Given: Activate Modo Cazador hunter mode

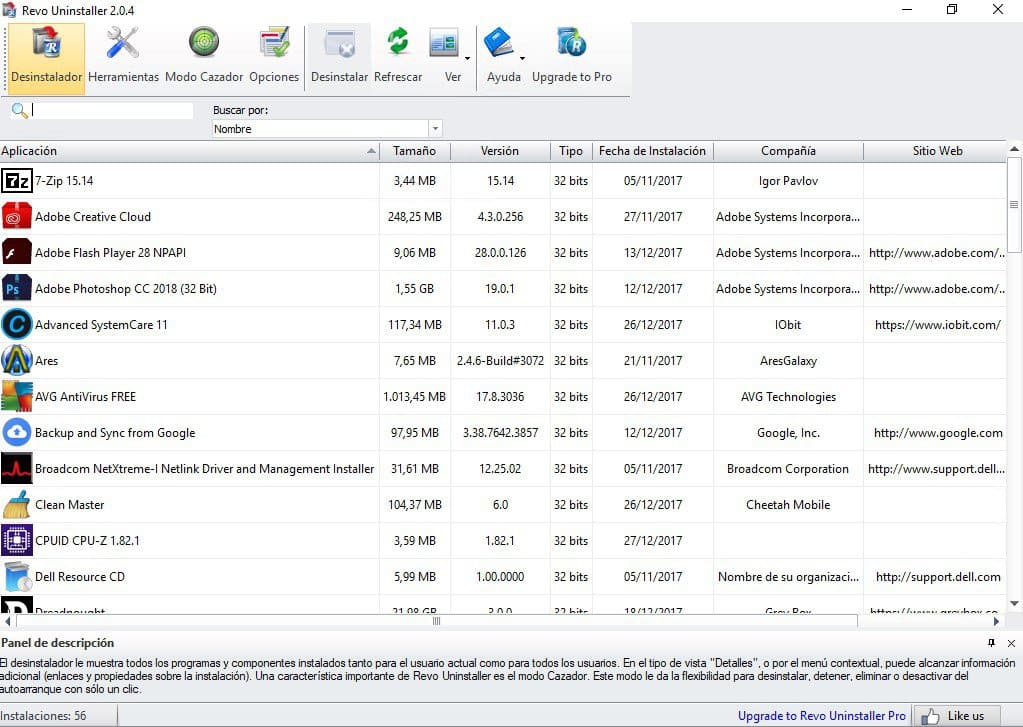Looking at the screenshot, I should 204,43.
